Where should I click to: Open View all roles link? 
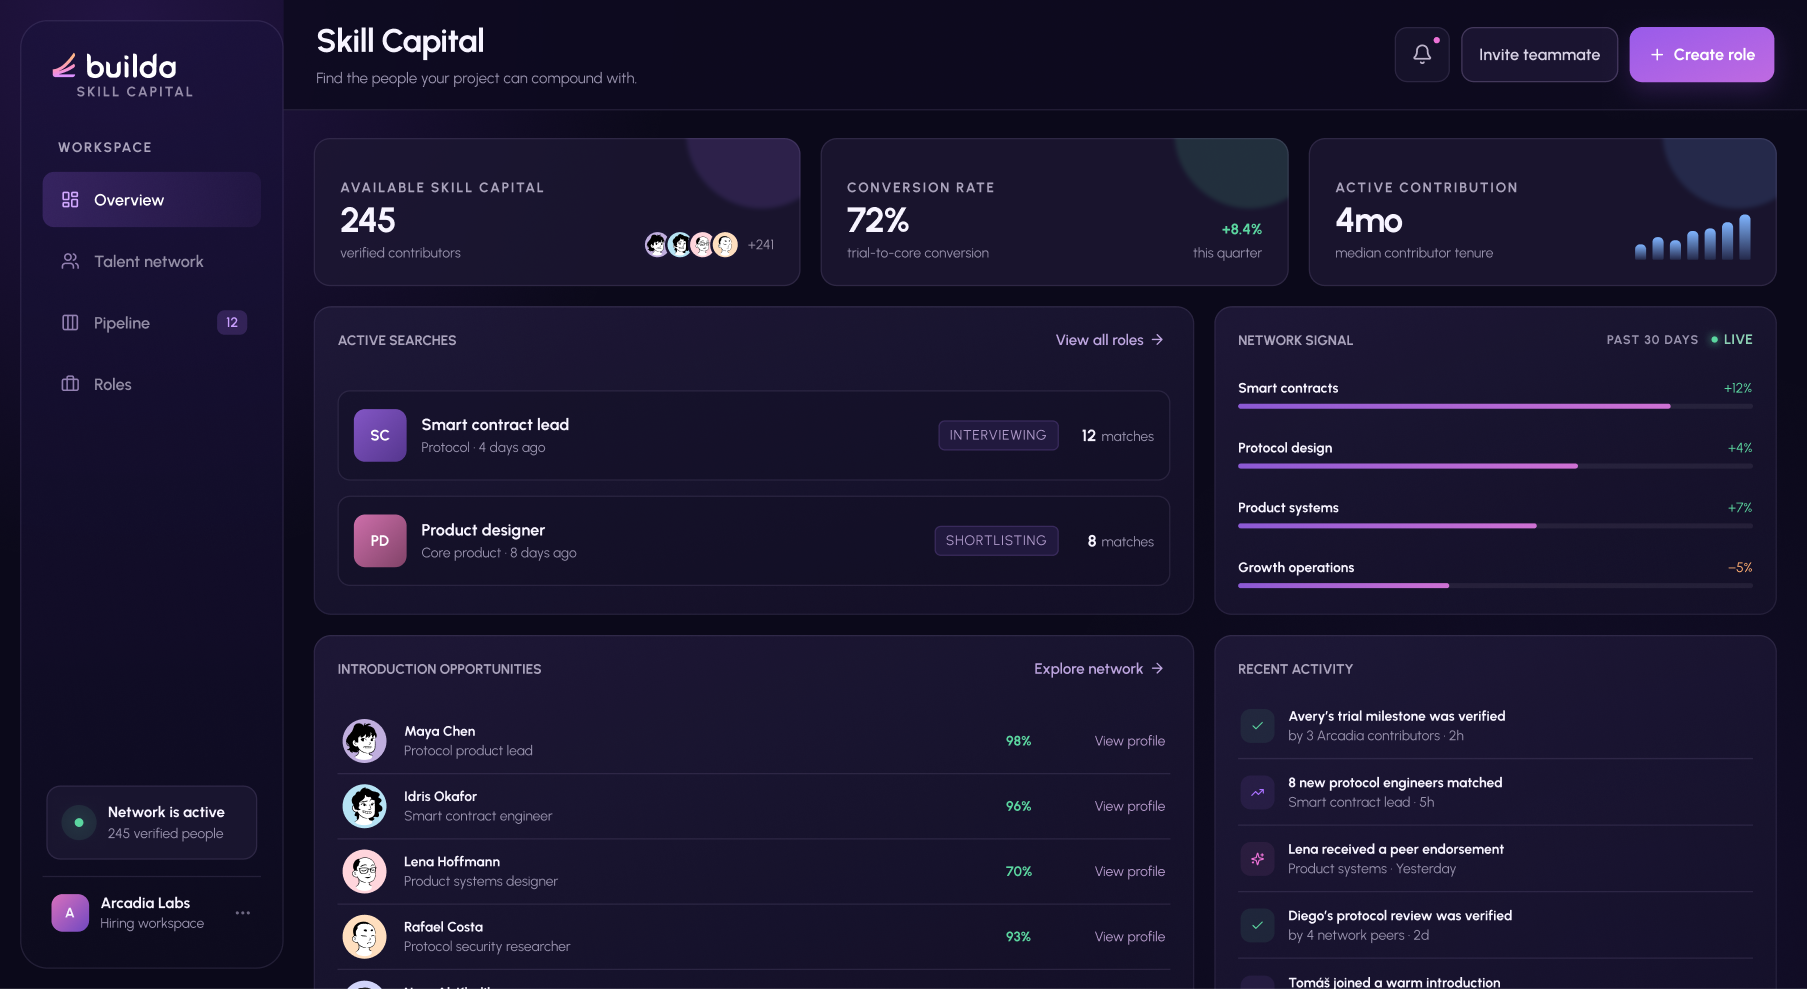1109,340
